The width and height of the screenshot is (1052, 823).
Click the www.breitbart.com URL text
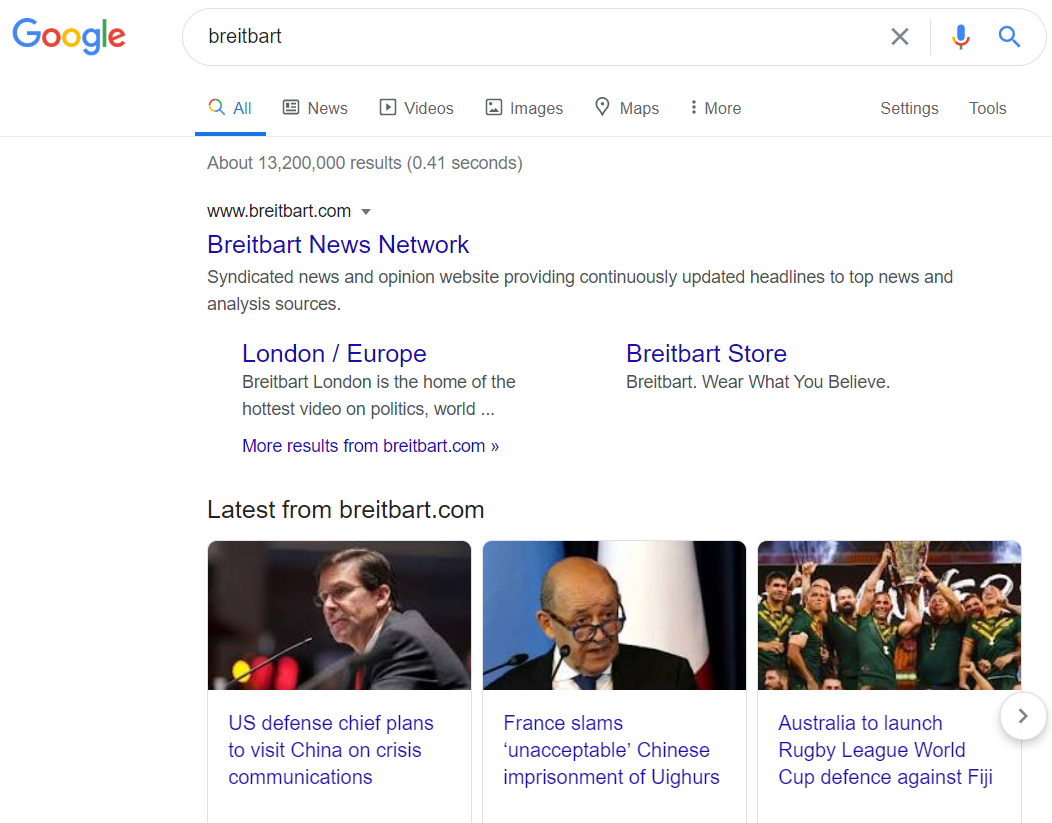pyautogui.click(x=279, y=211)
